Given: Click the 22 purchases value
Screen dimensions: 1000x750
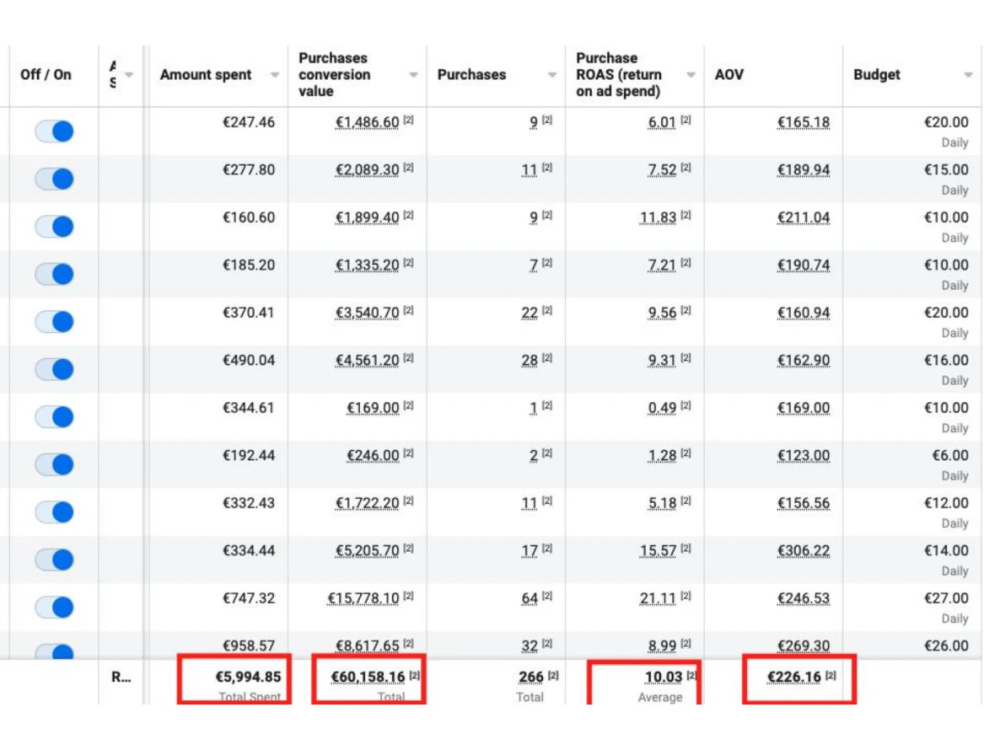Looking at the screenshot, I should pyautogui.click(x=529, y=313).
